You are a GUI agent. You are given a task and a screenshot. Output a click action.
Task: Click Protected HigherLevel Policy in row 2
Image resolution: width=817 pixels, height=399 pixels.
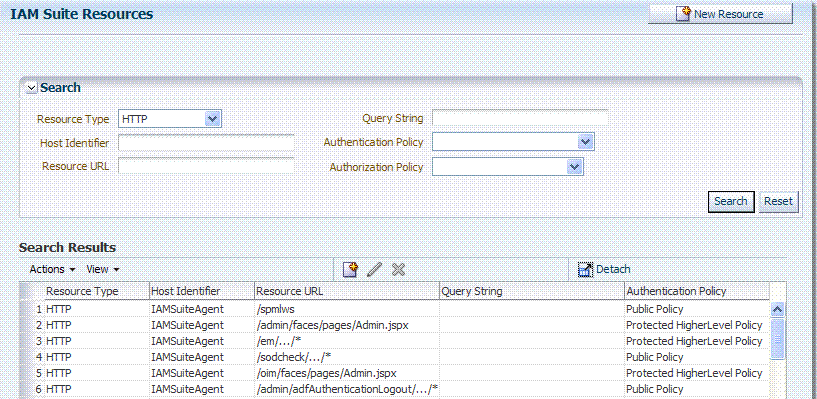pos(694,326)
